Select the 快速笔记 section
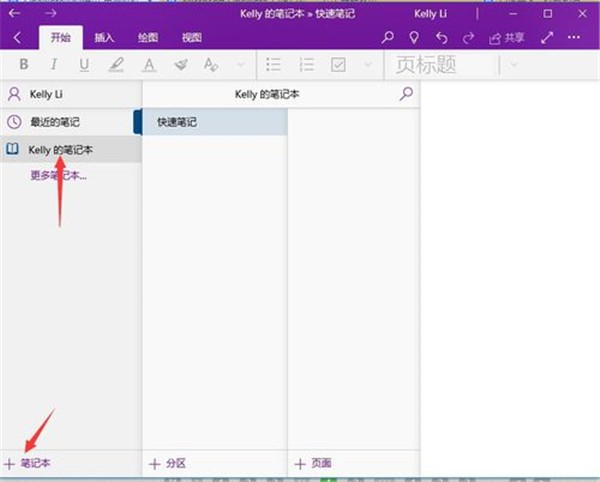The height and width of the screenshot is (482, 600). coord(215,122)
